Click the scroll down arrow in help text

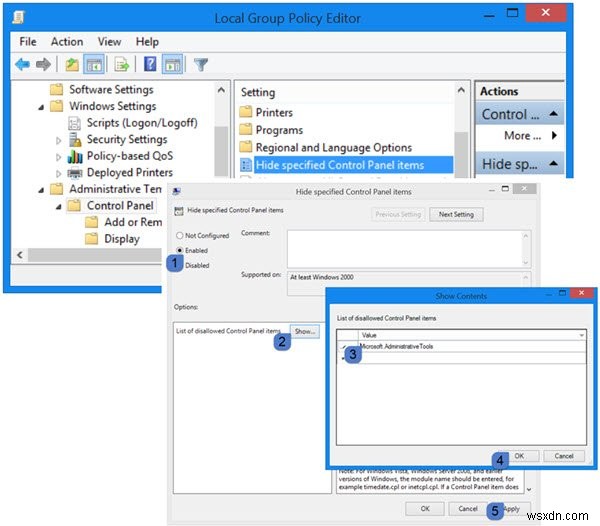[x=529, y=489]
